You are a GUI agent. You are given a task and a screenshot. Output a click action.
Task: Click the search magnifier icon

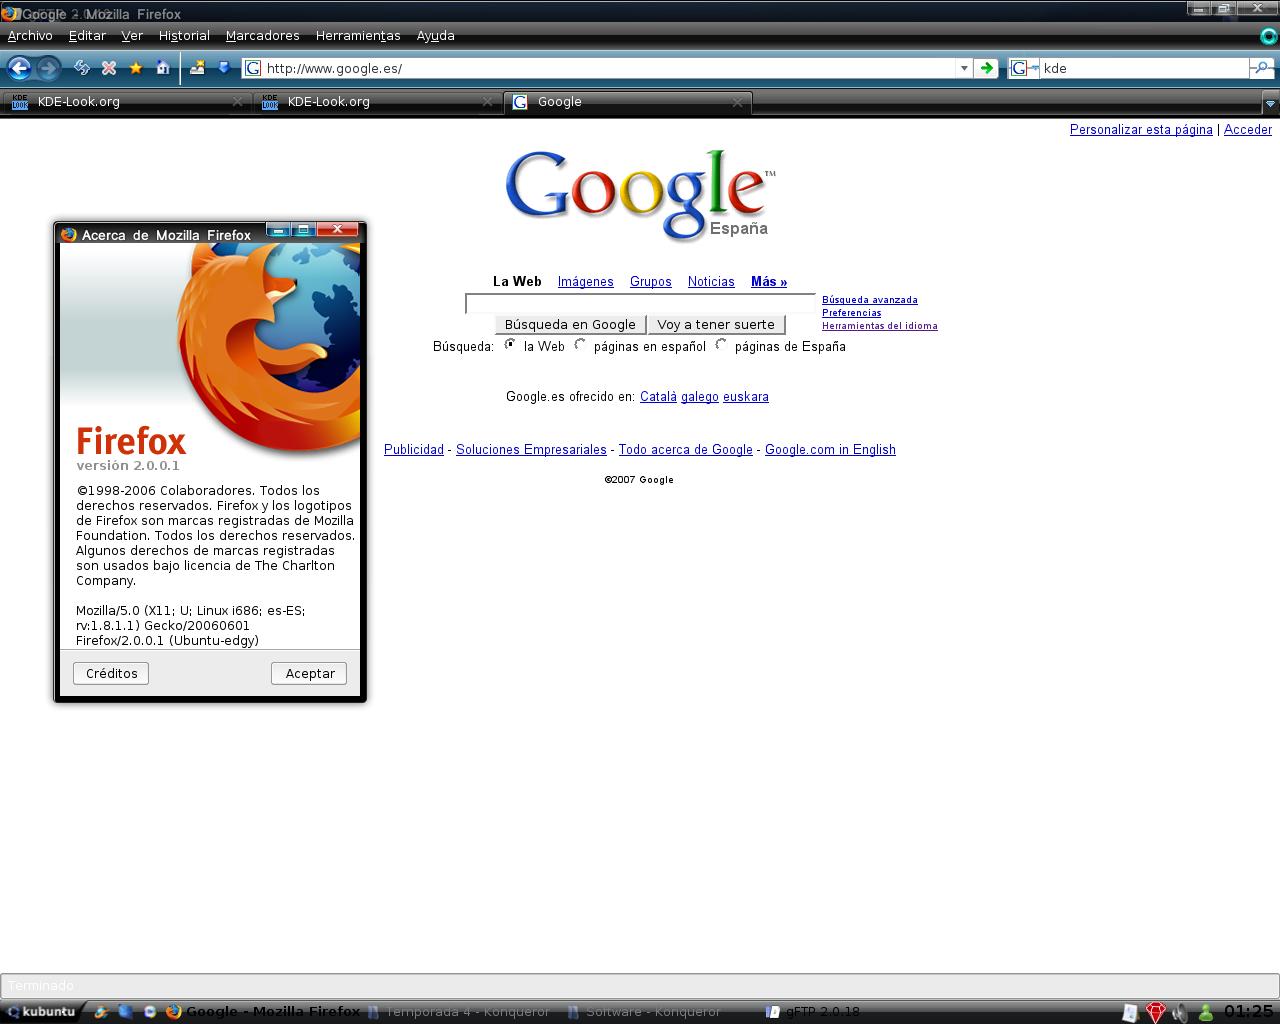click(x=1261, y=68)
